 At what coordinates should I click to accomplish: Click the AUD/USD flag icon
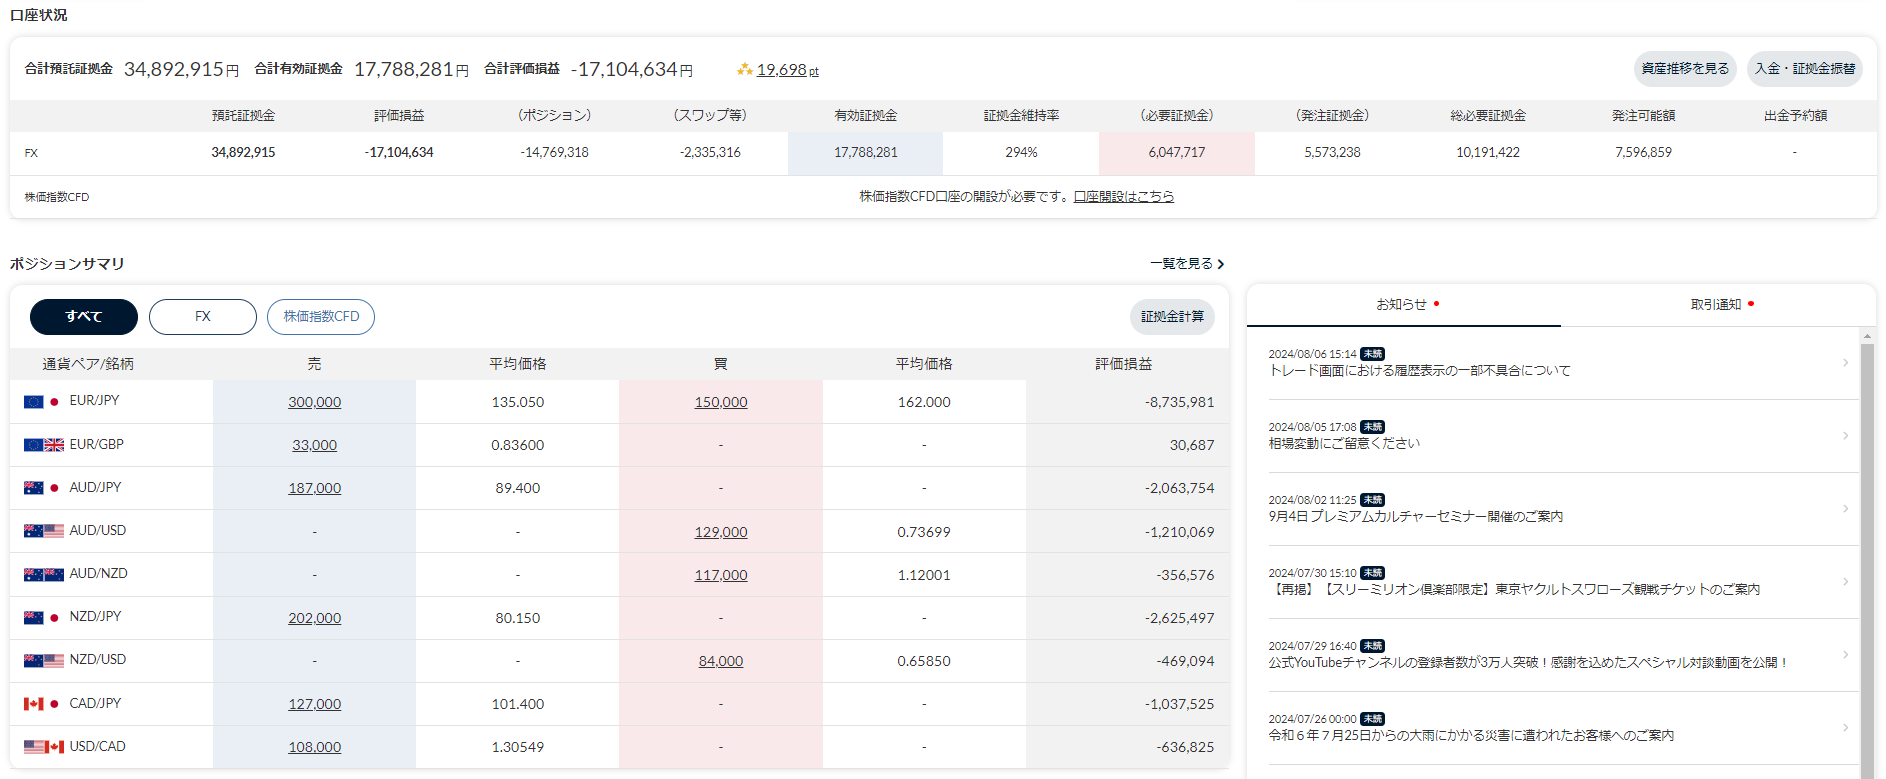click(44, 531)
